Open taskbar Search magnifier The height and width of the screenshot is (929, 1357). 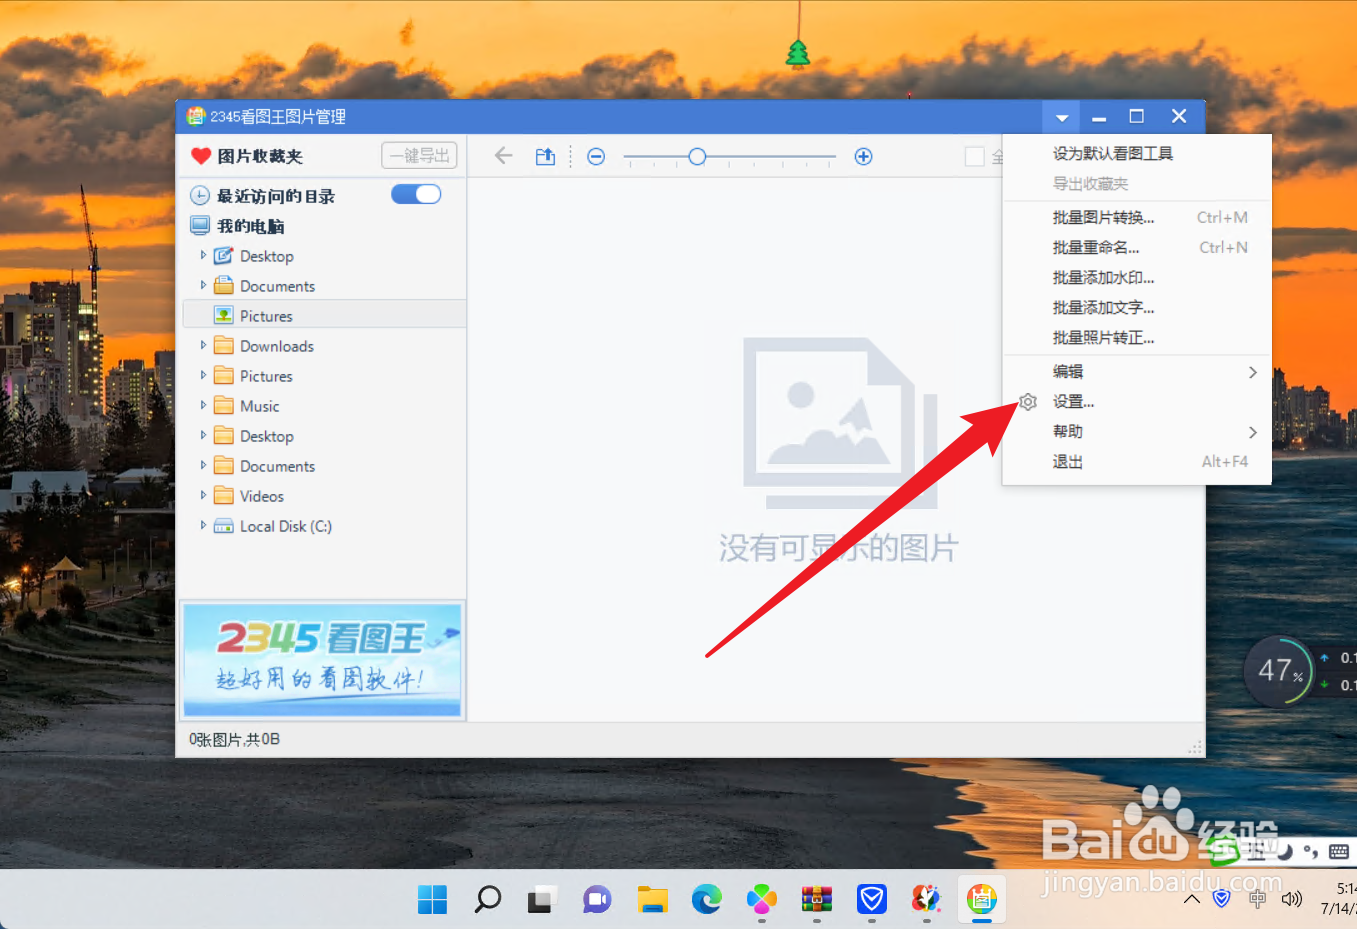[x=487, y=899]
